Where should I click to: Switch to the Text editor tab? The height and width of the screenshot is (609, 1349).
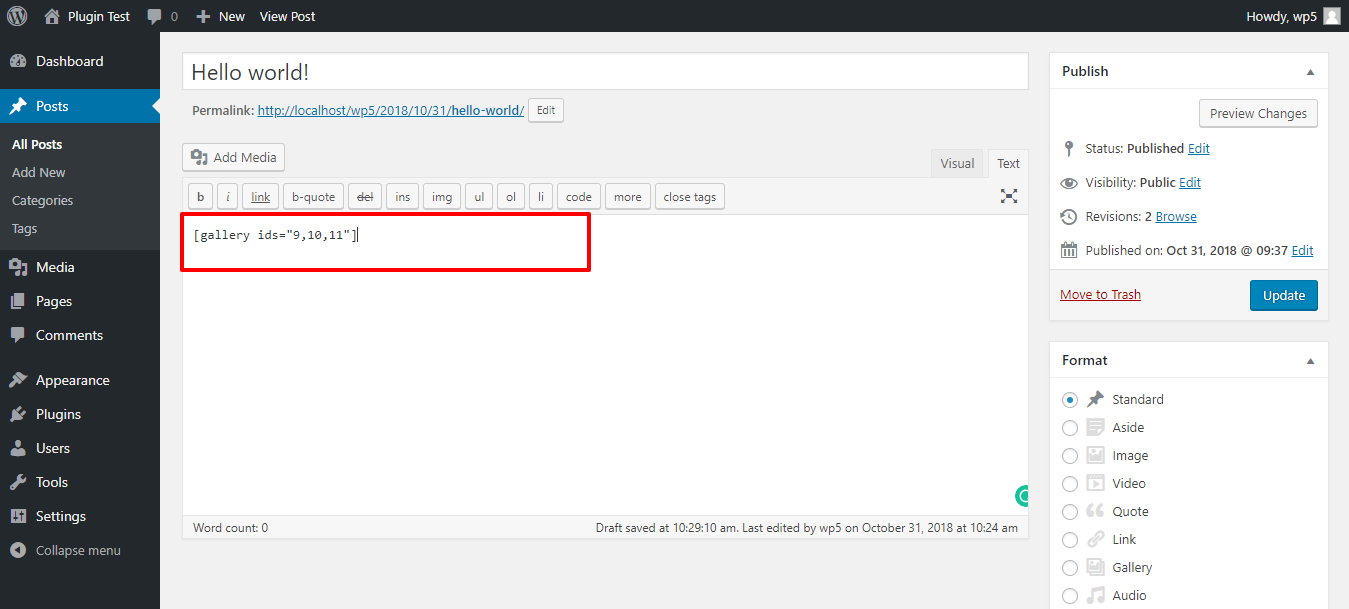(x=1008, y=163)
